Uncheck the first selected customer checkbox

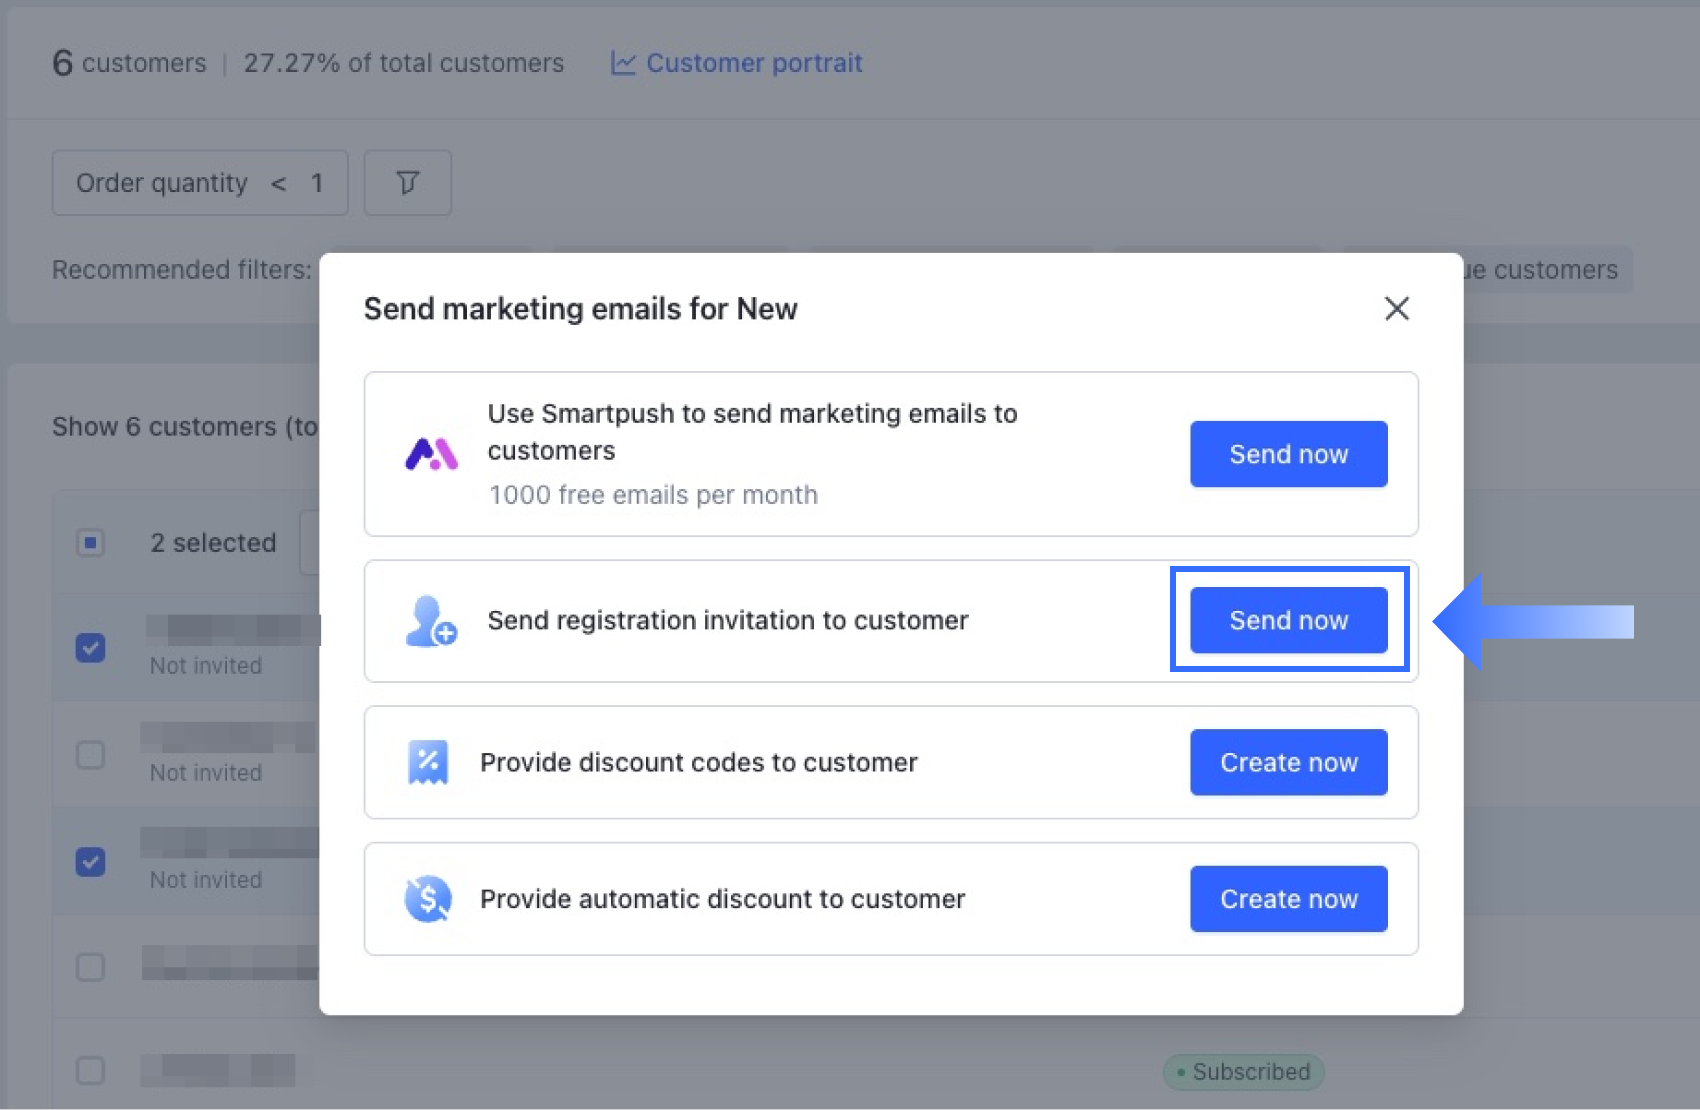tap(91, 648)
